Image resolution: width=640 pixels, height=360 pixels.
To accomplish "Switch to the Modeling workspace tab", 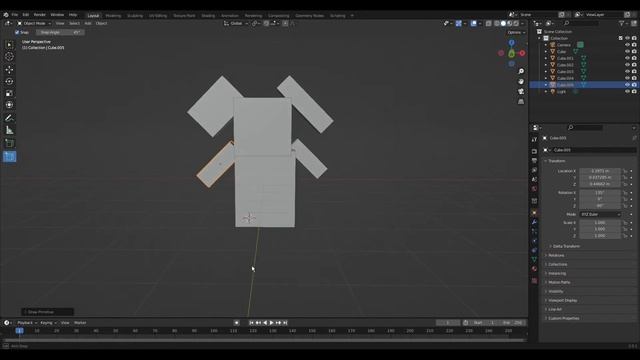I will (x=113, y=16).
